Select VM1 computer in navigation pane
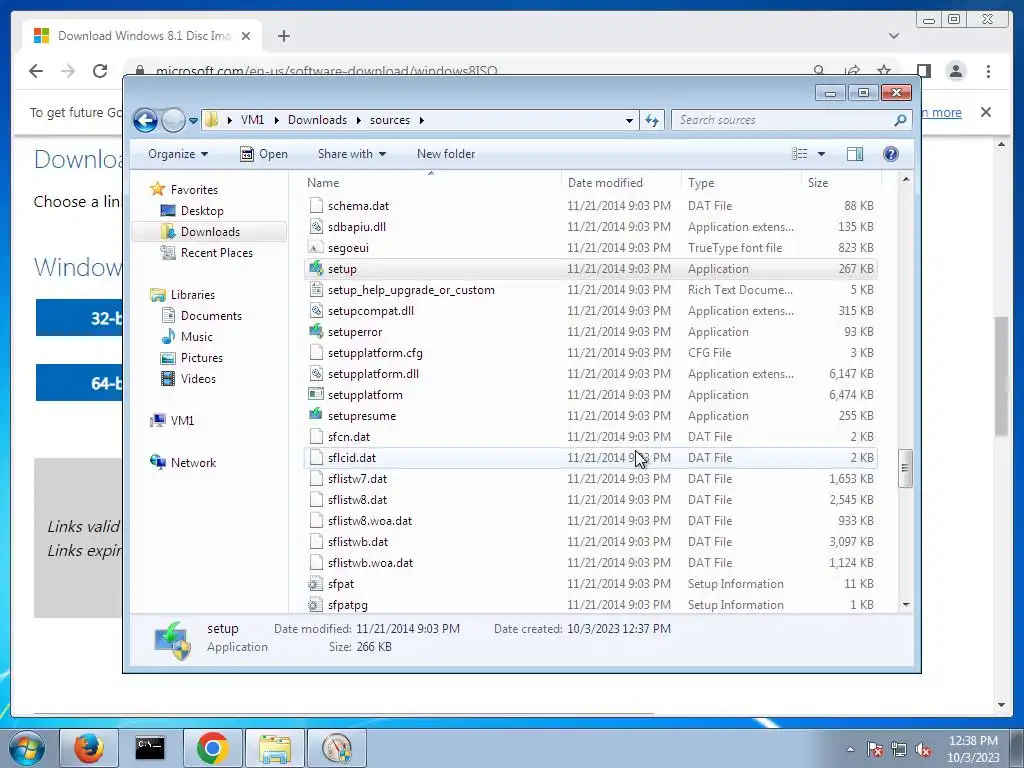Screen dimensions: 1024x768 pyautogui.click(x=182, y=421)
